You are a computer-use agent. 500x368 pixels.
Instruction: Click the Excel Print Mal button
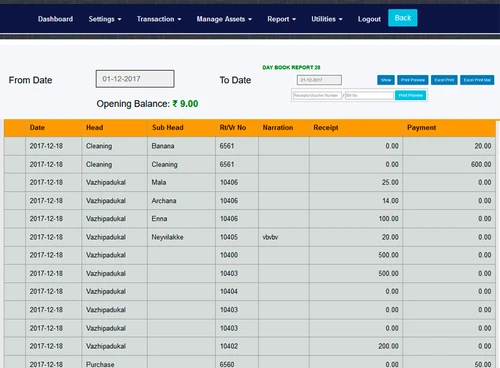[477, 80]
